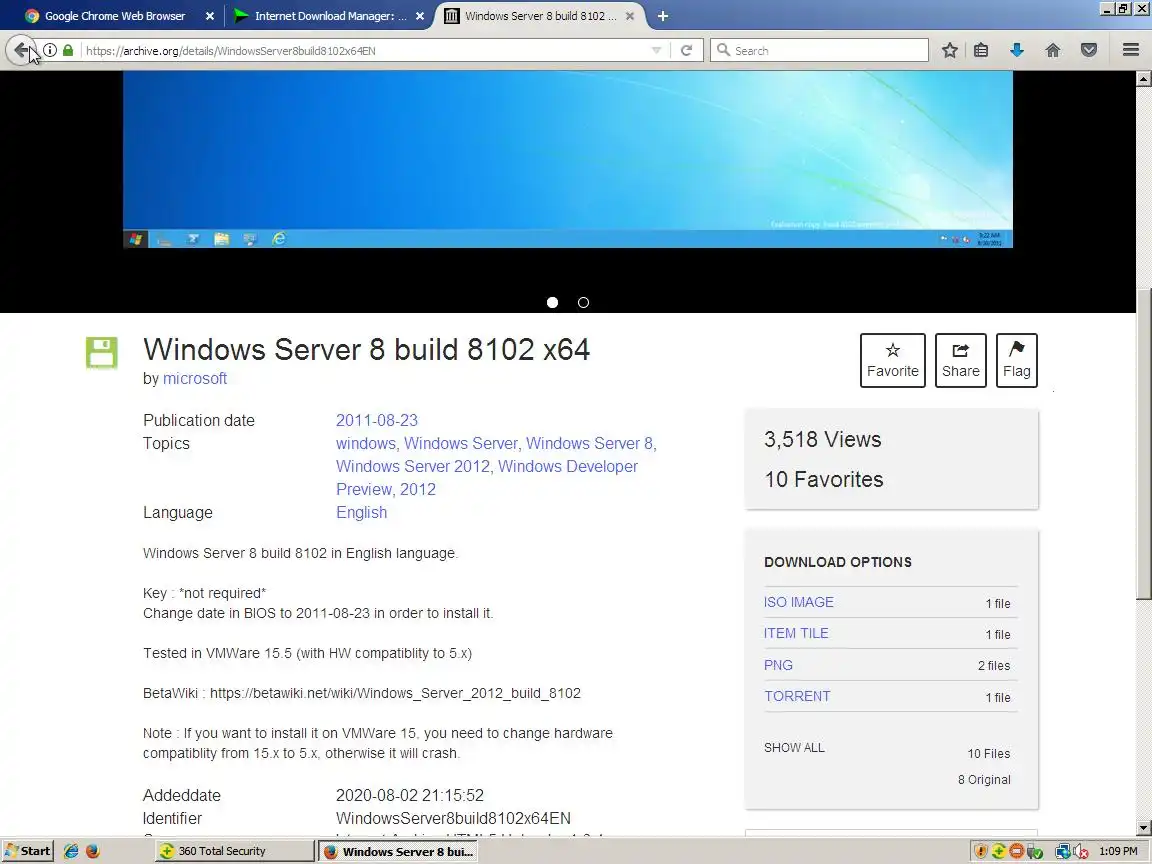1152x864 pixels.
Task: Close the Internet Download Manager tab
Action: (x=420, y=15)
